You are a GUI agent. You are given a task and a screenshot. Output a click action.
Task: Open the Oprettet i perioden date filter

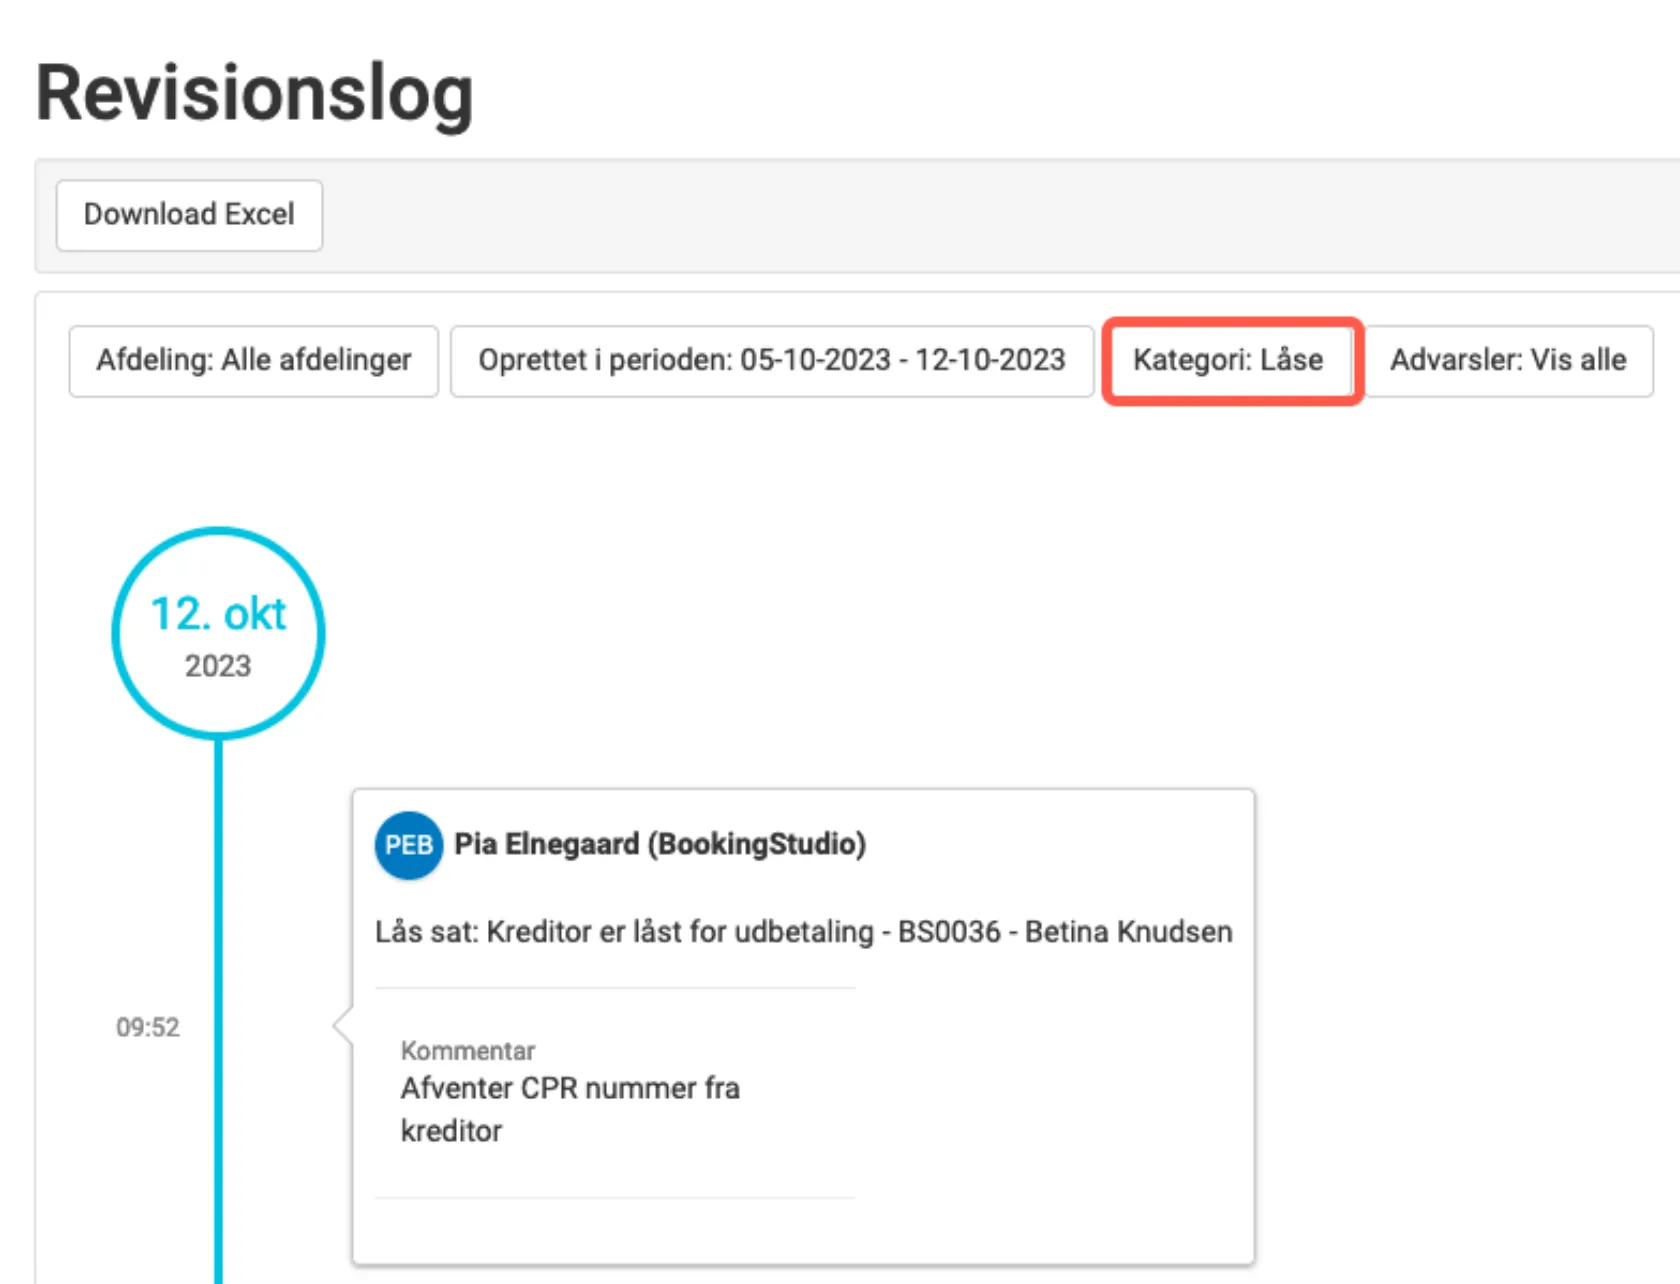771,361
